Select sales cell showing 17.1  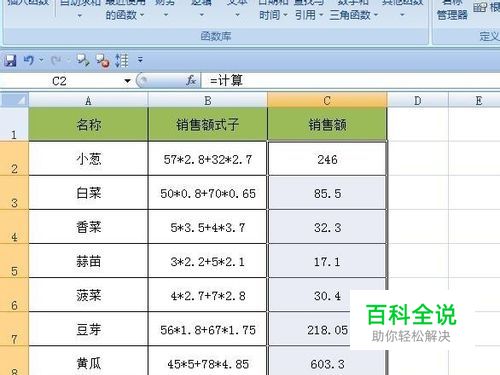pos(327,261)
